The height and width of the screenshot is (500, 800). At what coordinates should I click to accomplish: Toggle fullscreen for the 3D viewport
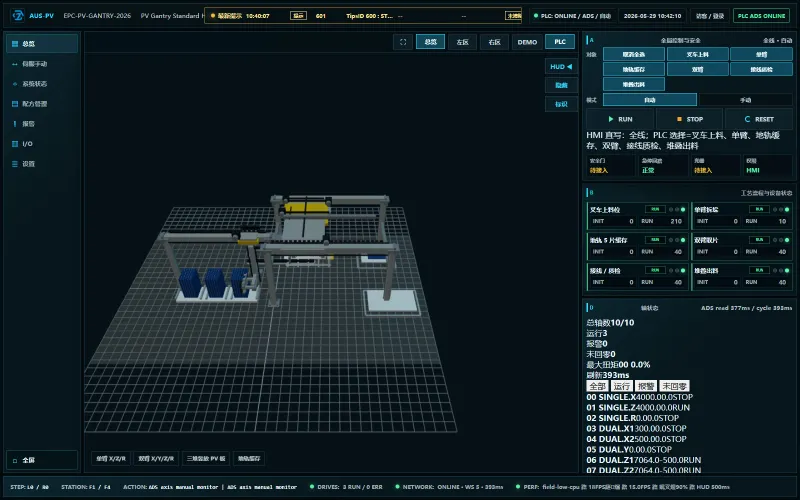tap(403, 42)
